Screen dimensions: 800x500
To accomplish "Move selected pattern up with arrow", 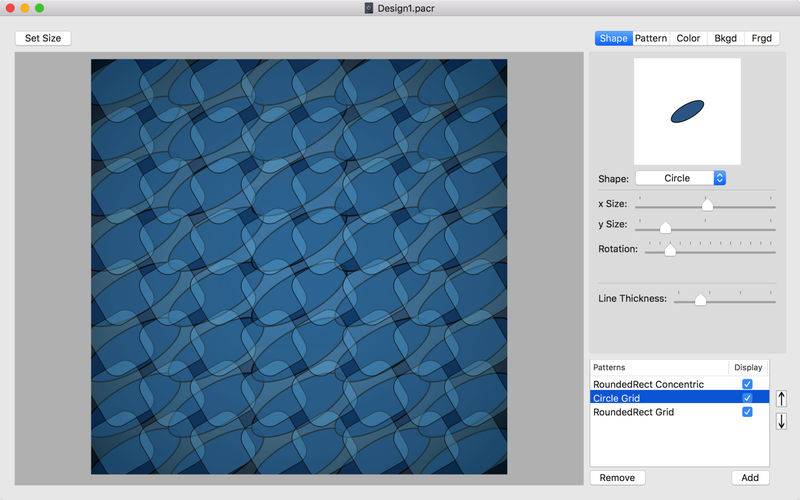I will click(781, 398).
